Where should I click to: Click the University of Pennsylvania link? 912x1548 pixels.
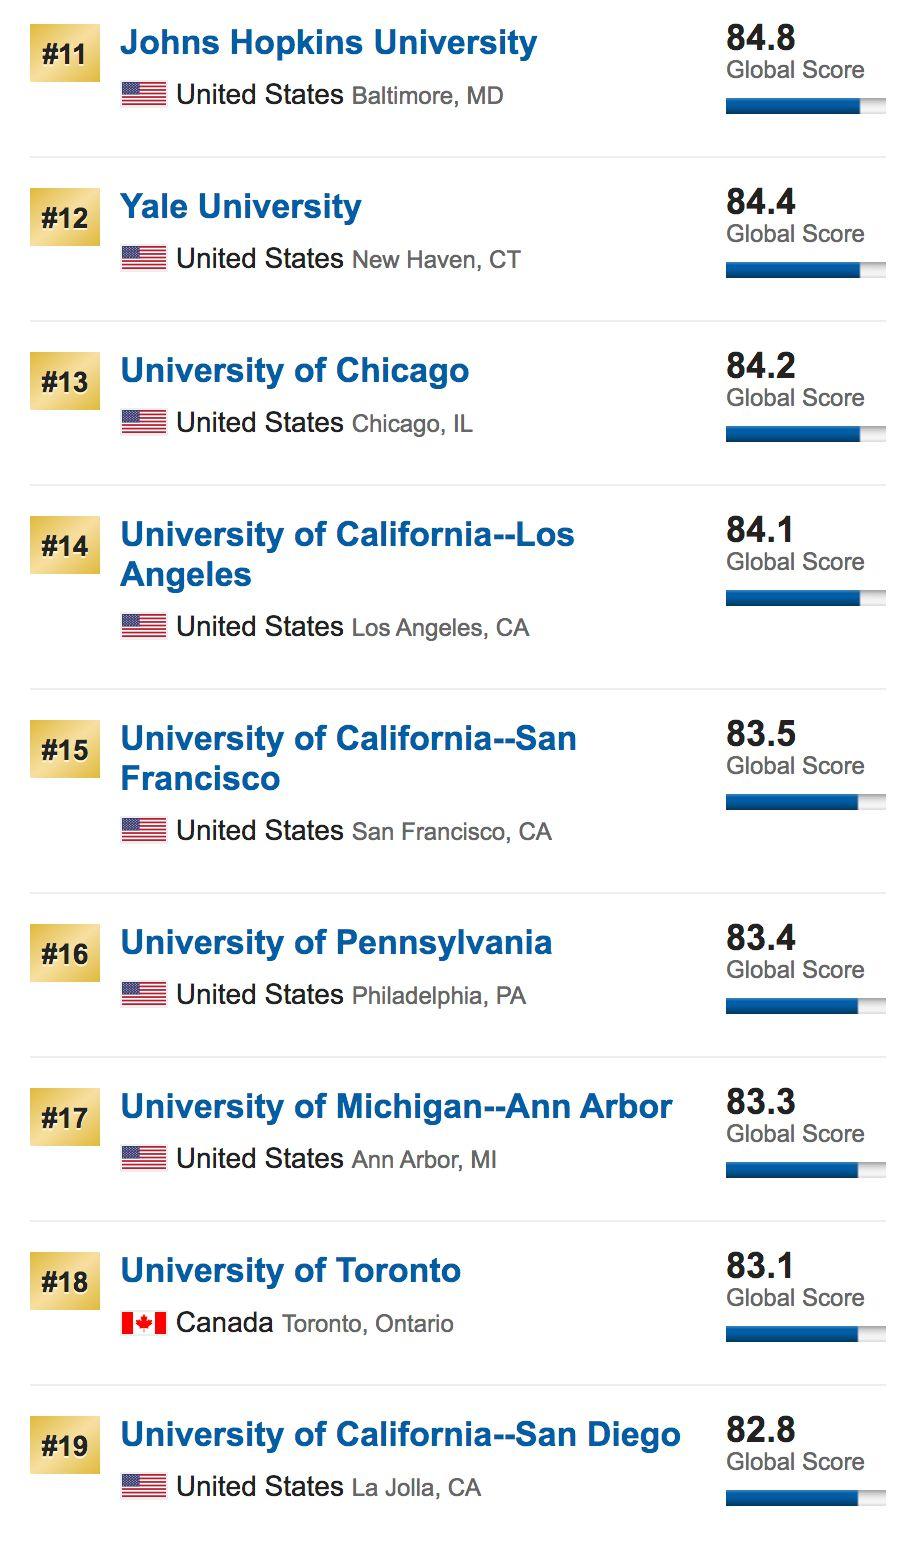336,943
